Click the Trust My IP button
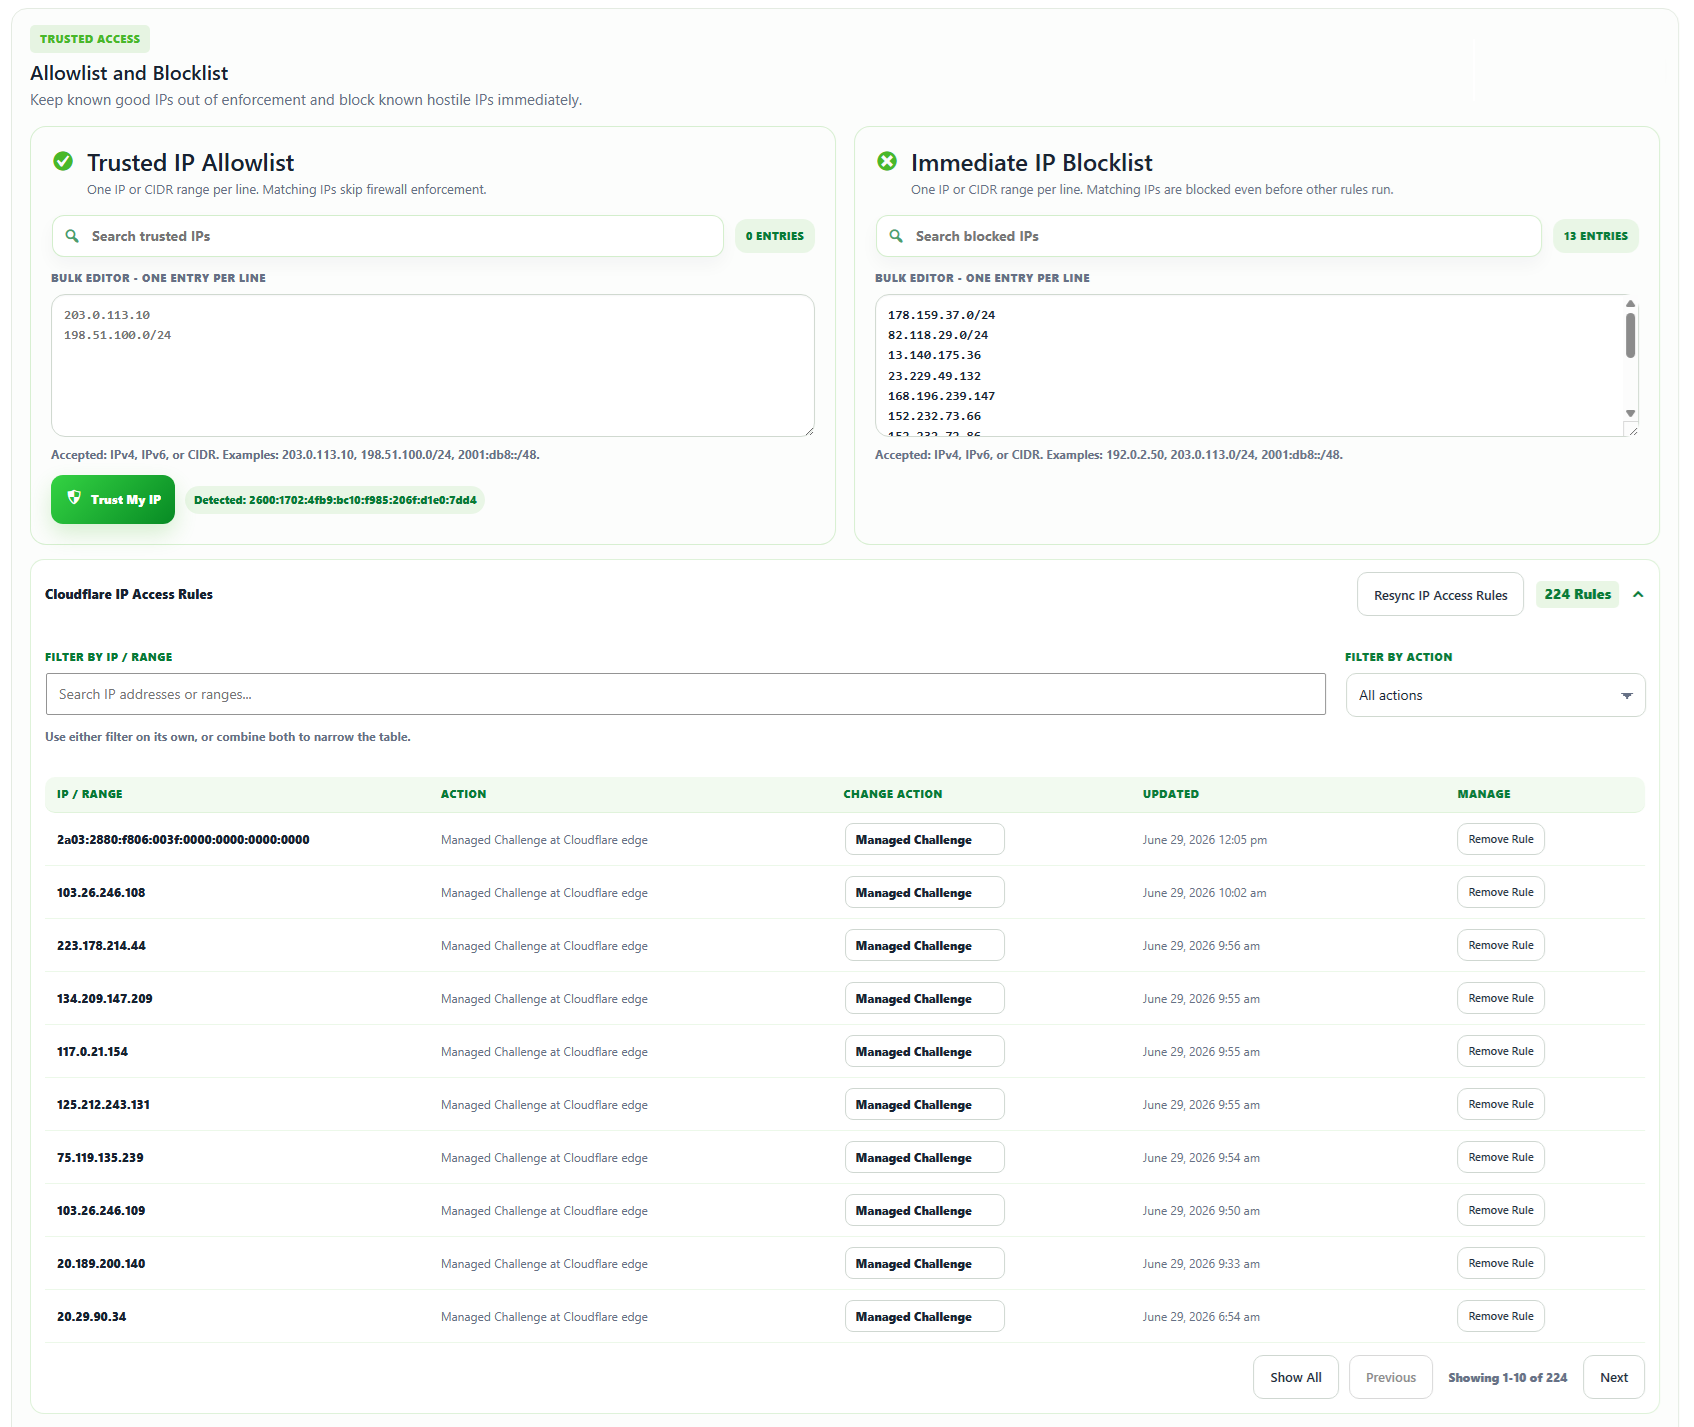This screenshot has height=1427, width=1694. tap(113, 499)
